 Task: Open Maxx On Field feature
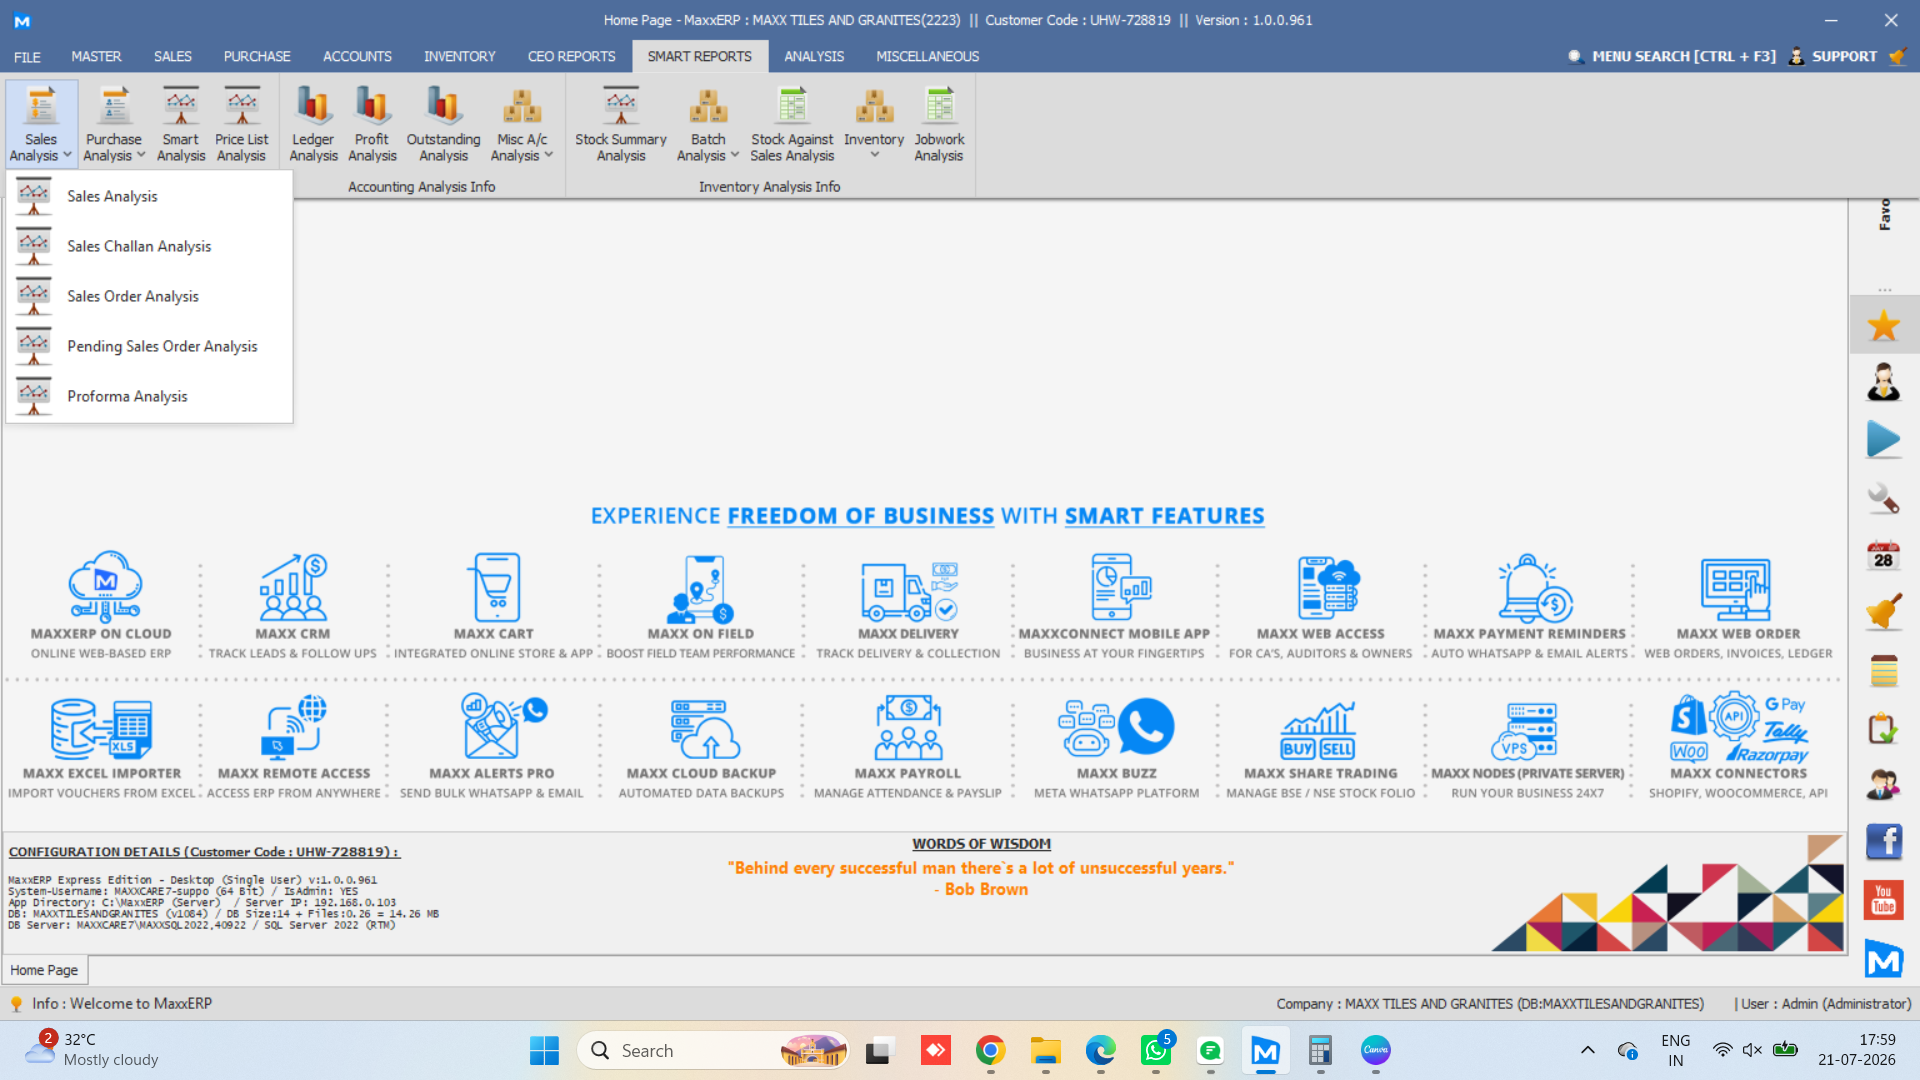click(x=701, y=605)
